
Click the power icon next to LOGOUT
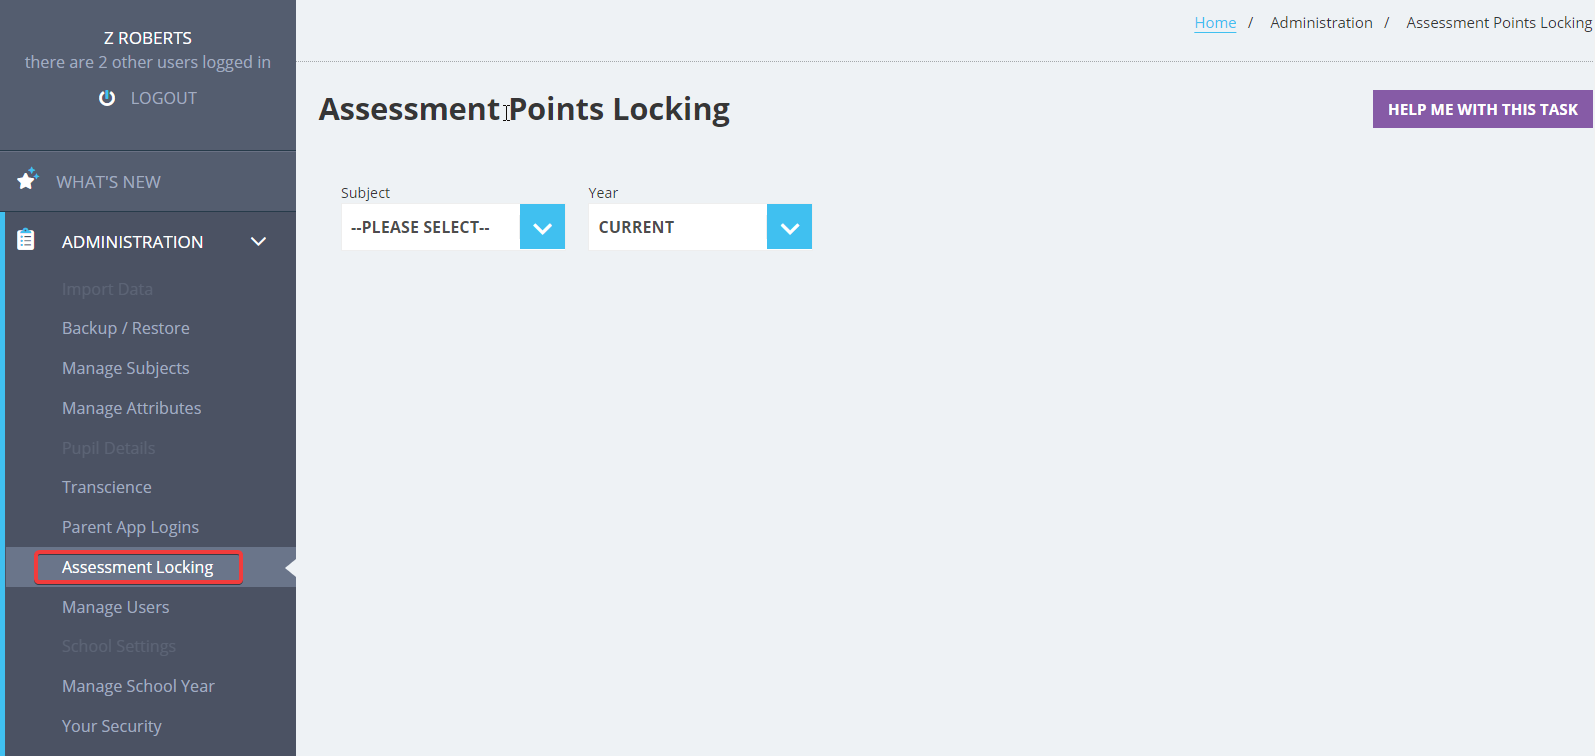click(107, 97)
